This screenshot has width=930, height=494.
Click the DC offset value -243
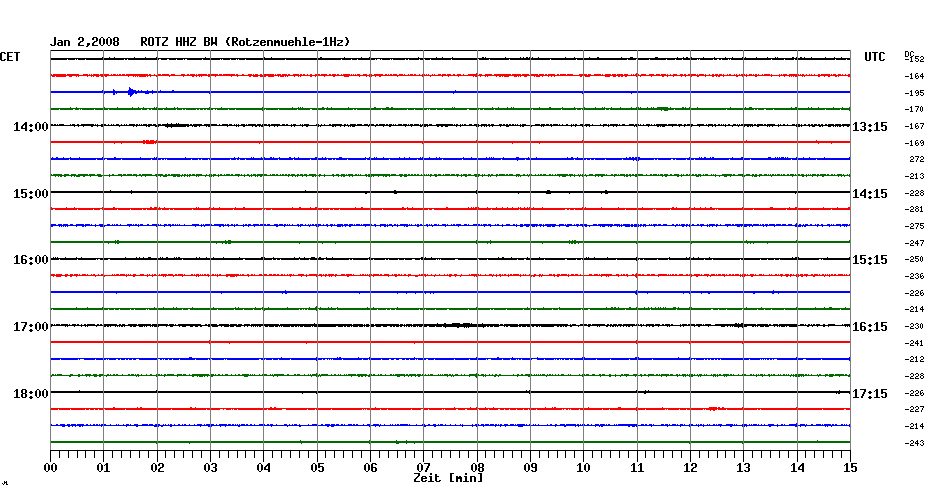click(915, 443)
